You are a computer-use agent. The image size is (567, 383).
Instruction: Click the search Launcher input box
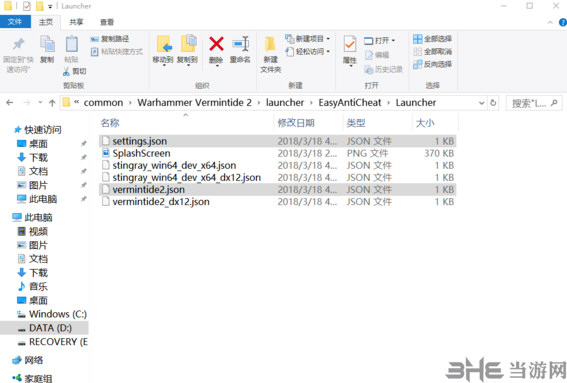534,103
